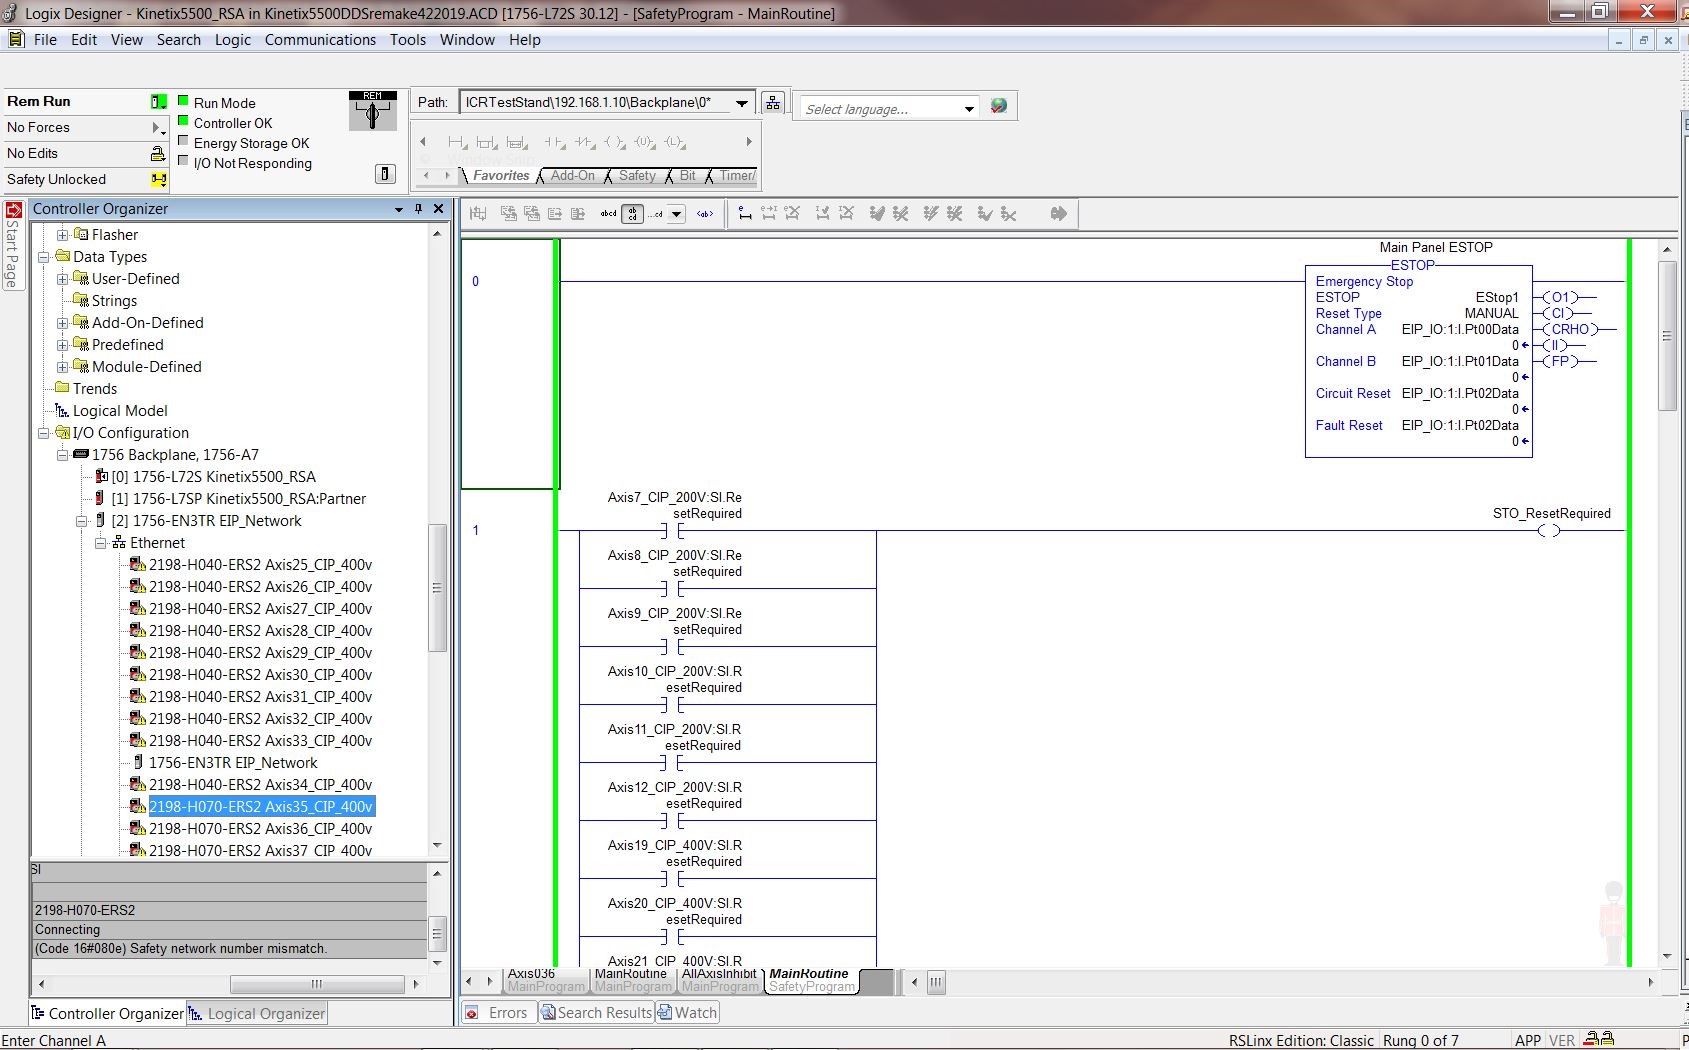Click the Errors tab icon

click(x=472, y=1012)
